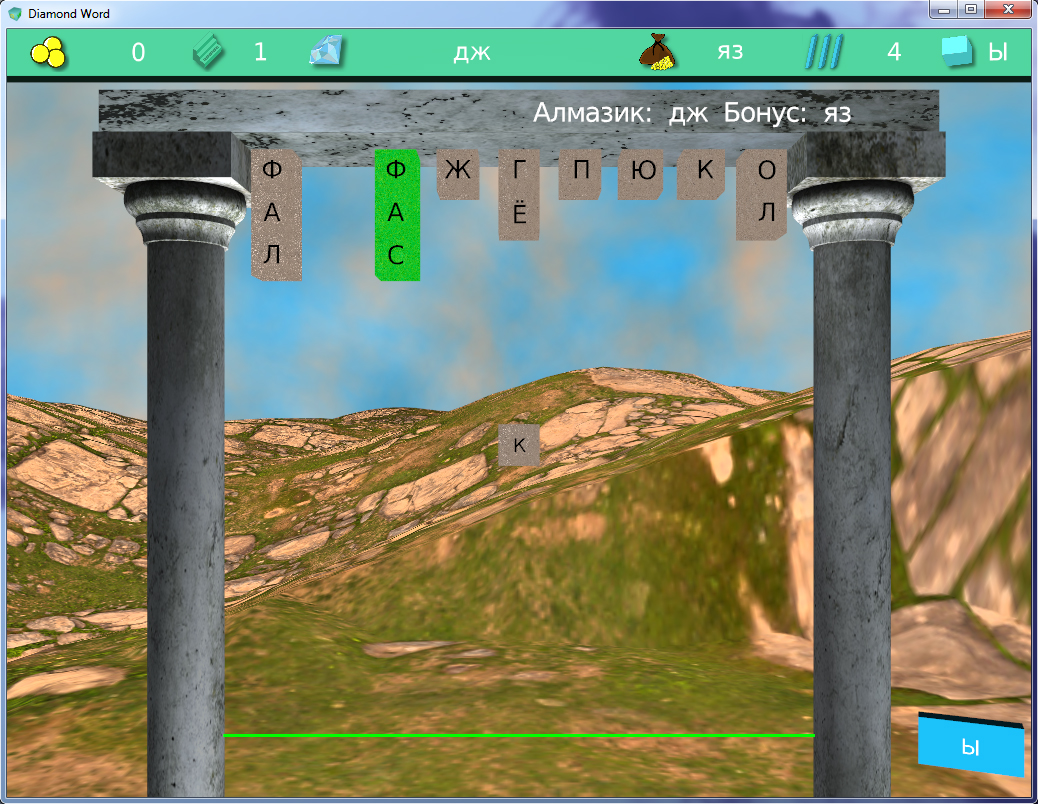1038x804 pixels.
Task: Select the ФАЛ letter column
Action: point(274,214)
